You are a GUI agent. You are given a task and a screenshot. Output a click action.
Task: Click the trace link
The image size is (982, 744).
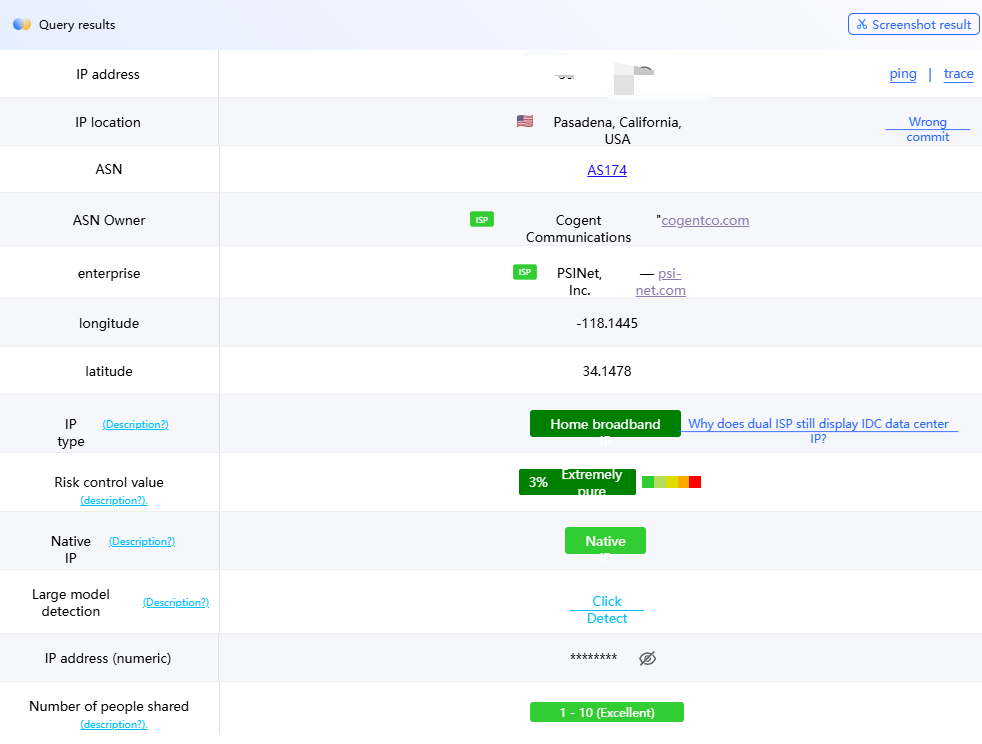click(x=958, y=74)
